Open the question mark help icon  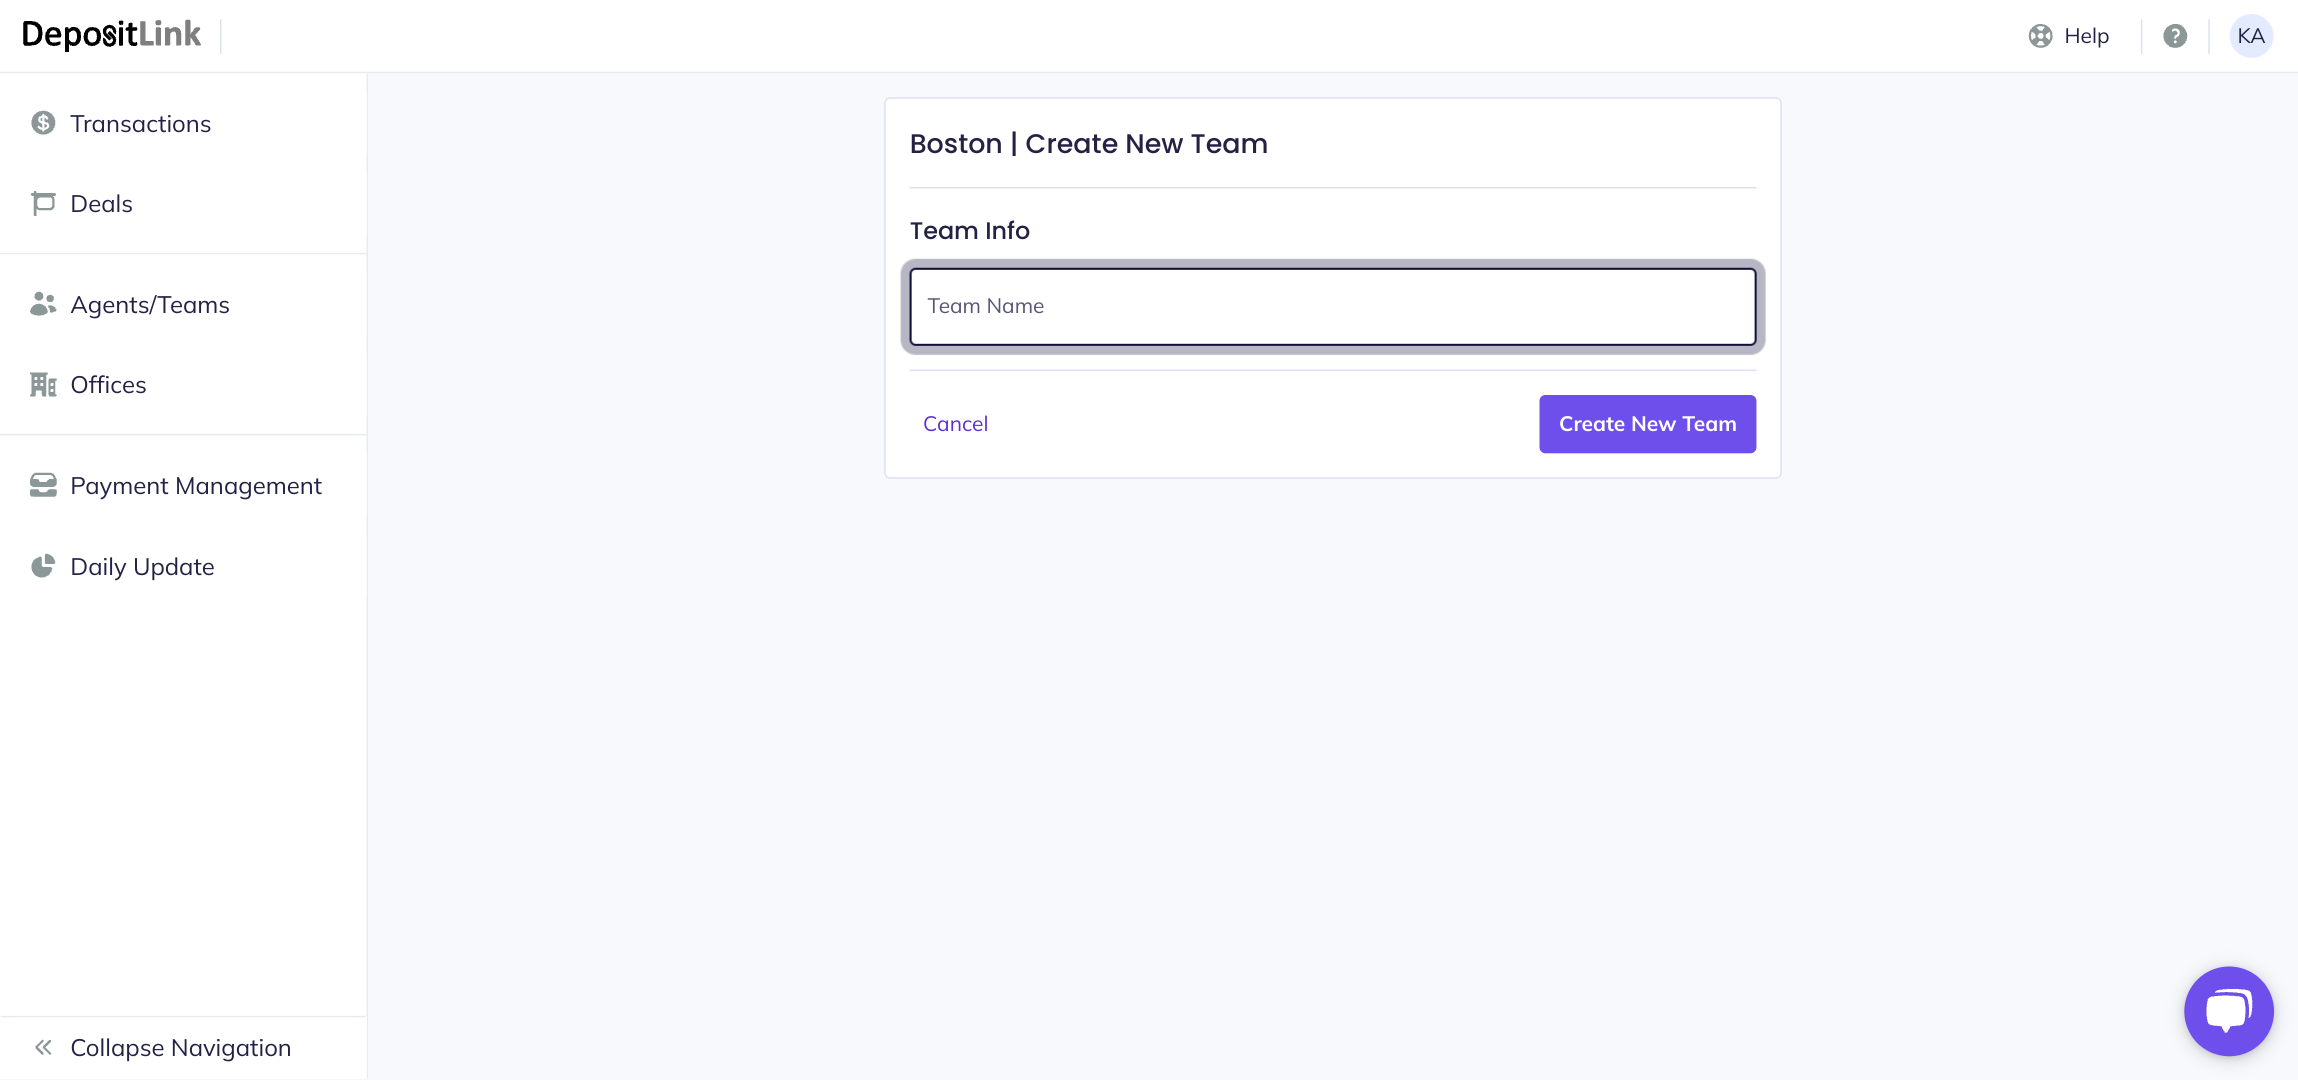(2175, 36)
